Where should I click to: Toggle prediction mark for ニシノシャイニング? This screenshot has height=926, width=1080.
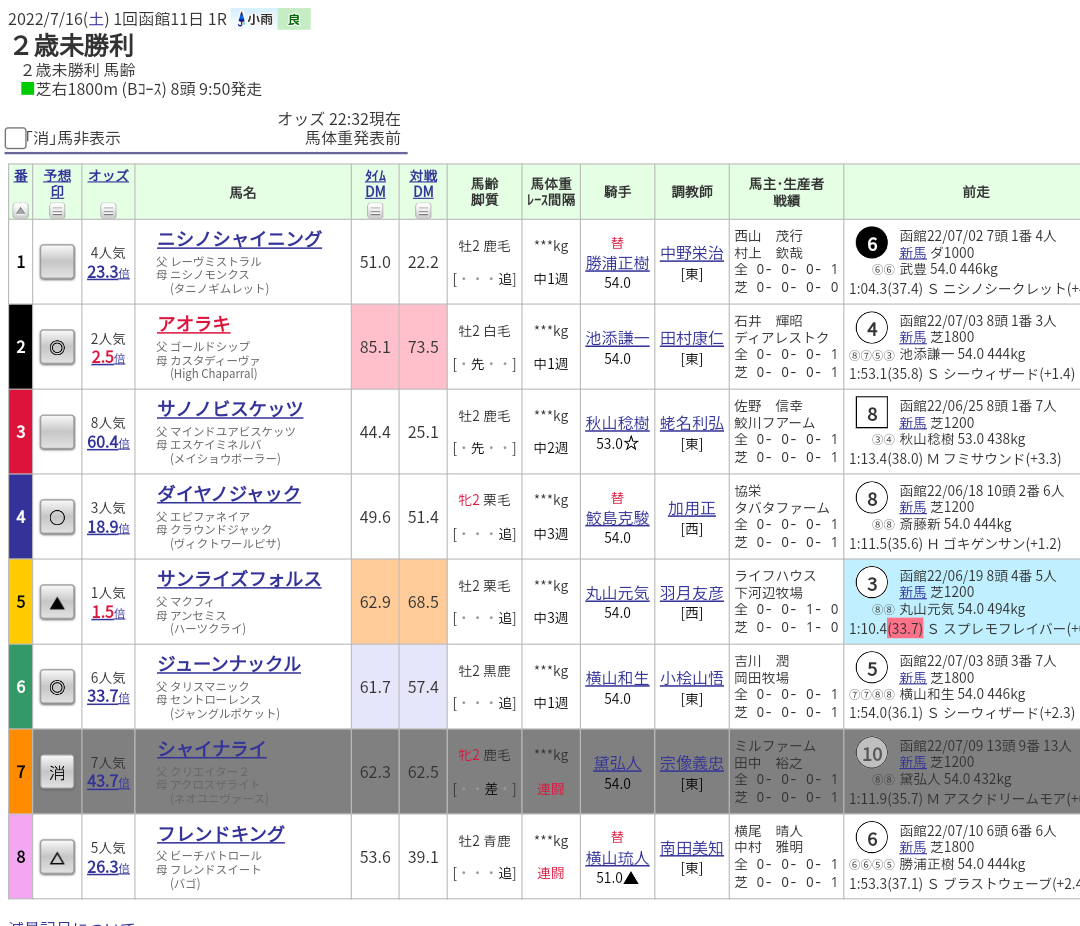pos(57,262)
